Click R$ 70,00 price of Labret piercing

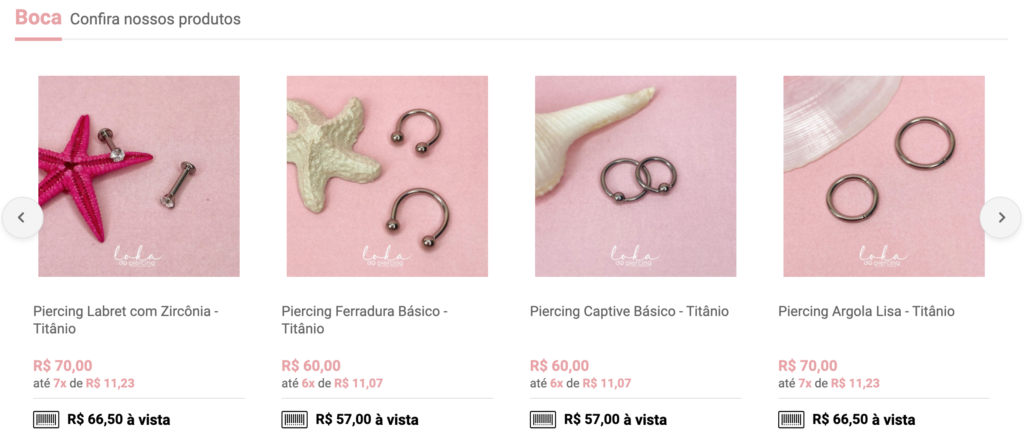[63, 366]
